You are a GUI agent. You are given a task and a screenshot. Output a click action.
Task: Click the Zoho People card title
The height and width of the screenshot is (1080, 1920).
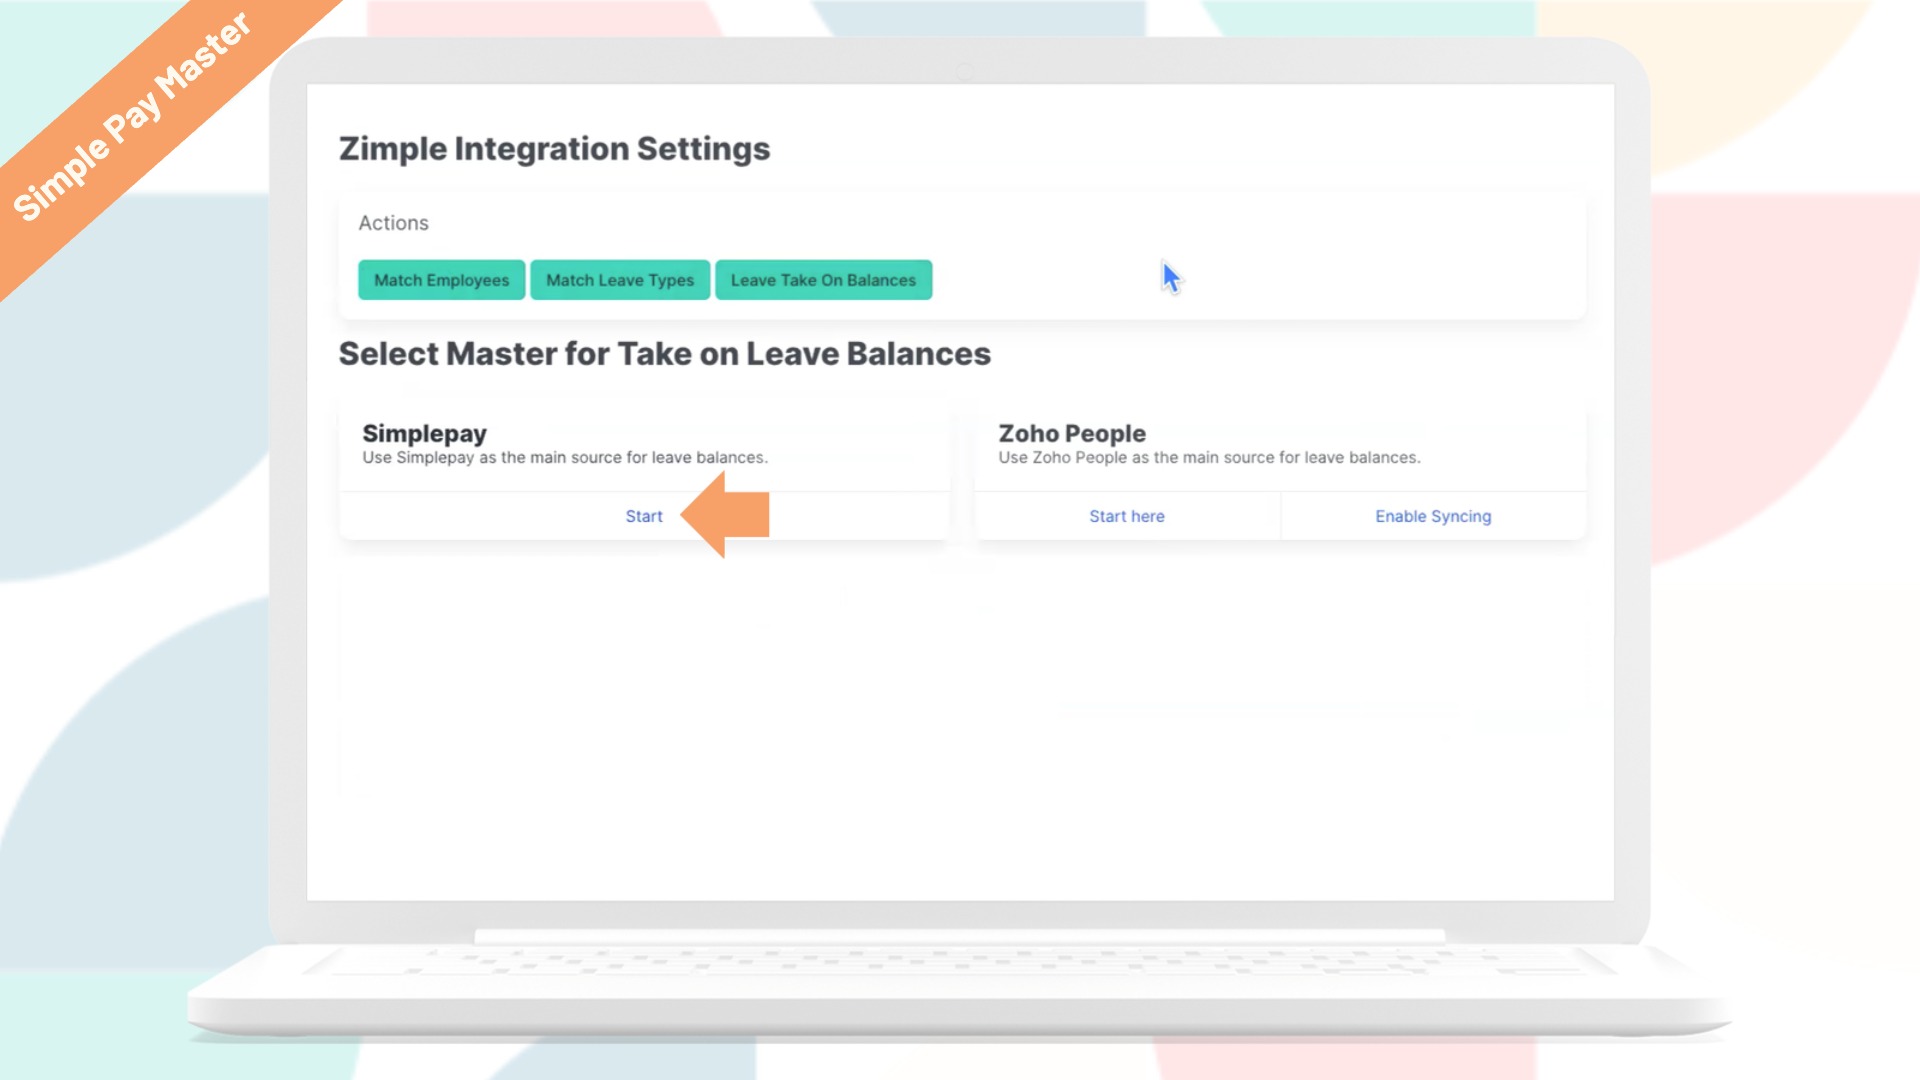[x=1071, y=433]
